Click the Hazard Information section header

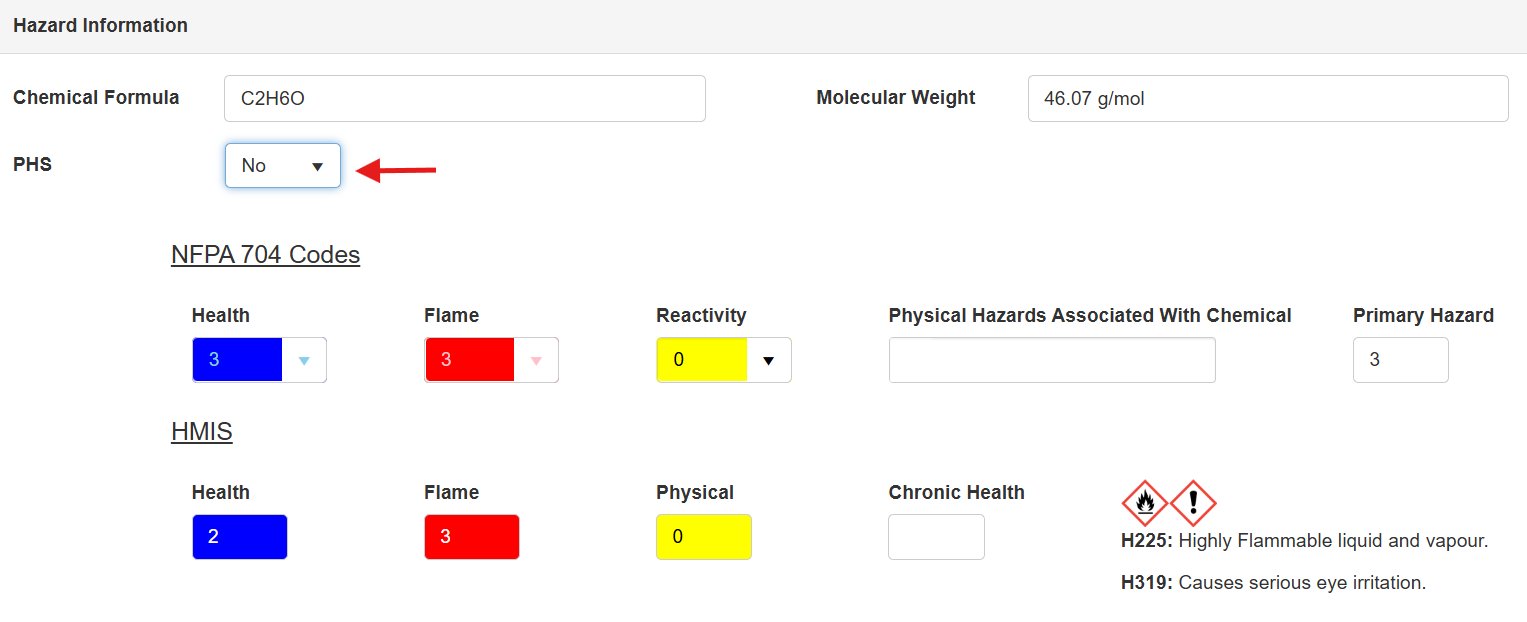tap(100, 25)
